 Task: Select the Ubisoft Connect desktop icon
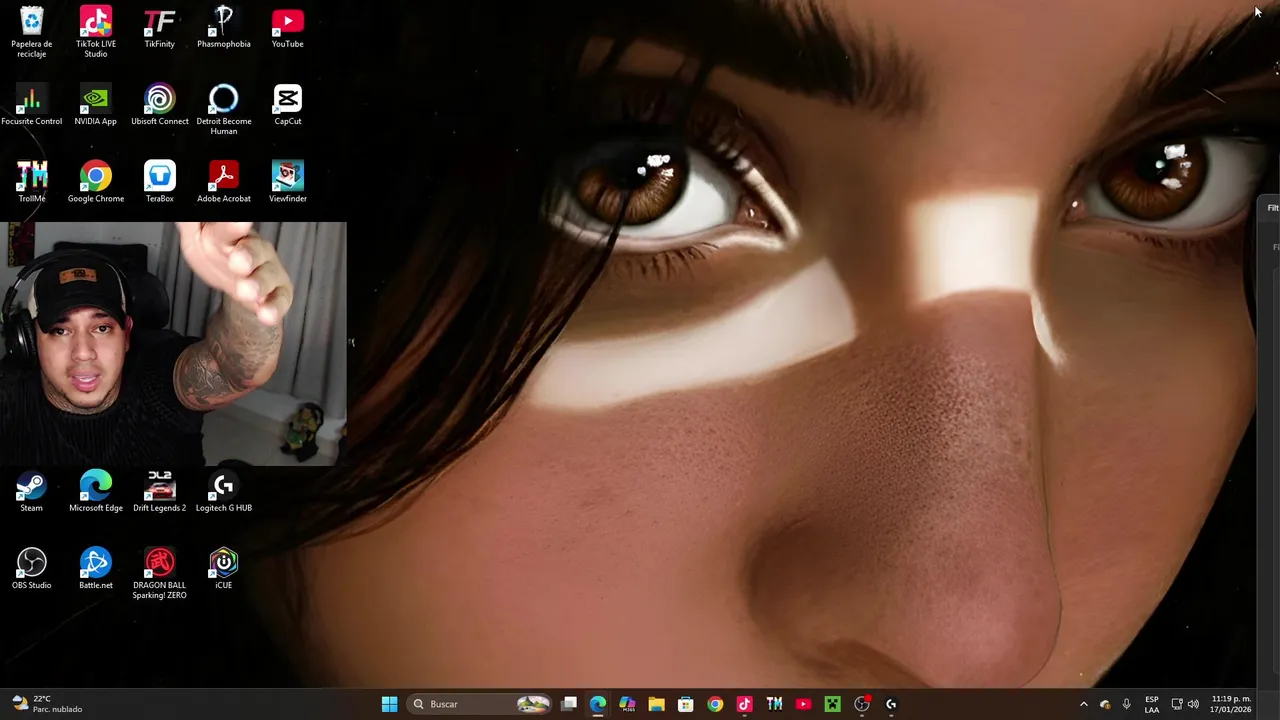click(x=160, y=105)
